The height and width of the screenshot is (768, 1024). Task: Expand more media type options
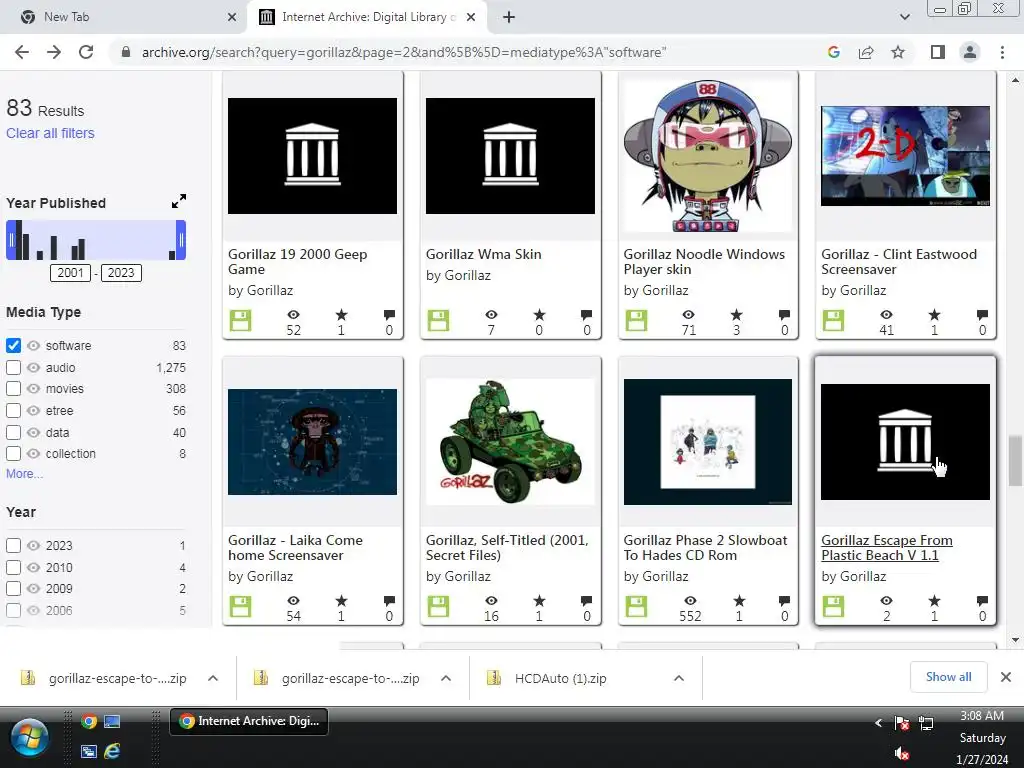tap(24, 473)
